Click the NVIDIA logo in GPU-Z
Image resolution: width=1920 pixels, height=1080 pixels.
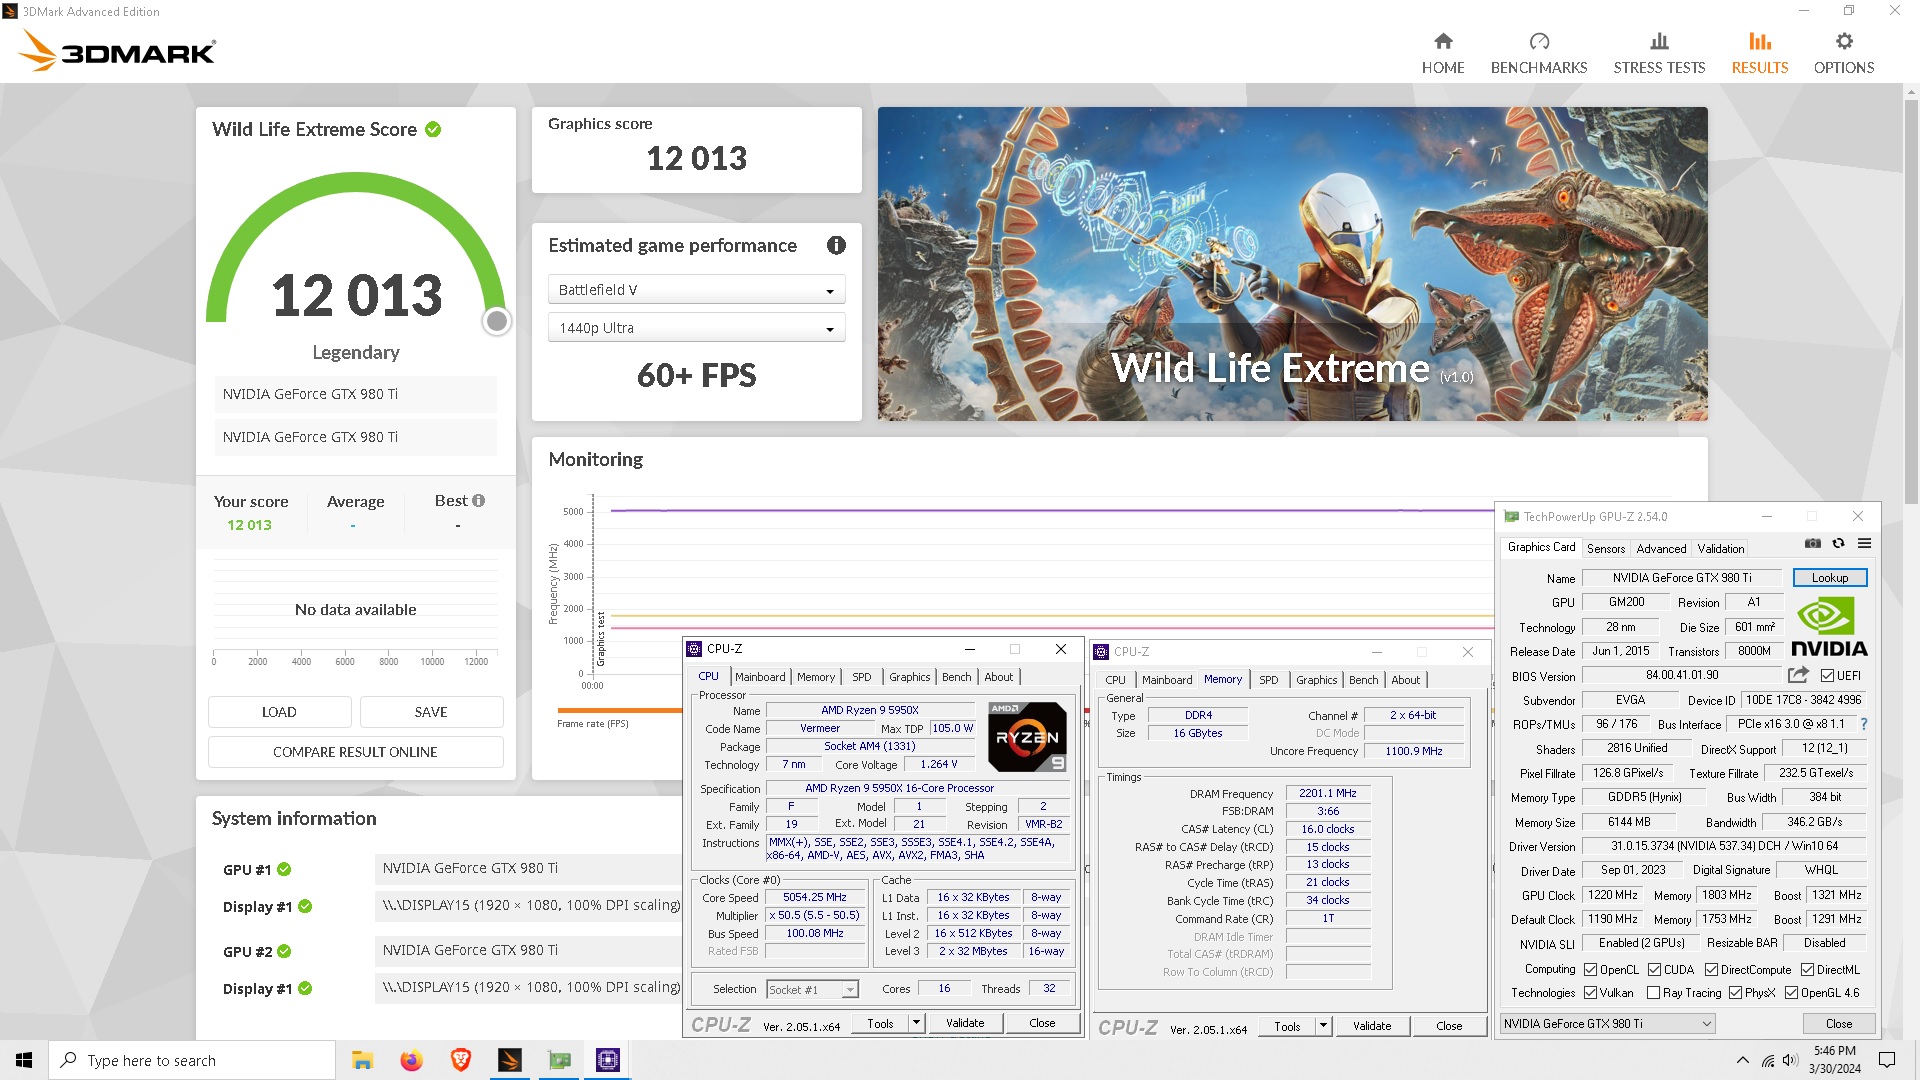[1829, 627]
